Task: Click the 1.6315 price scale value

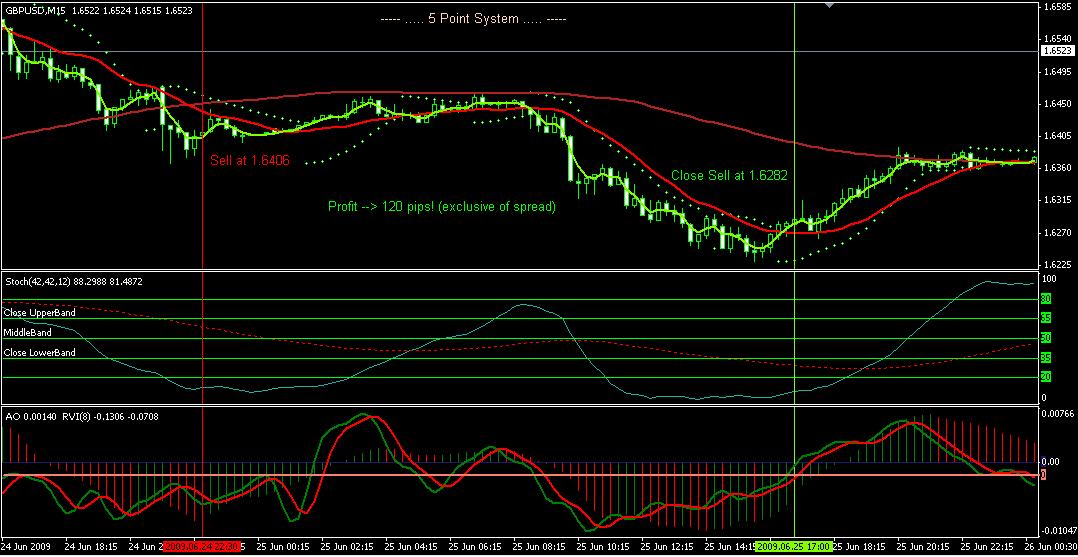Action: pos(1058,200)
